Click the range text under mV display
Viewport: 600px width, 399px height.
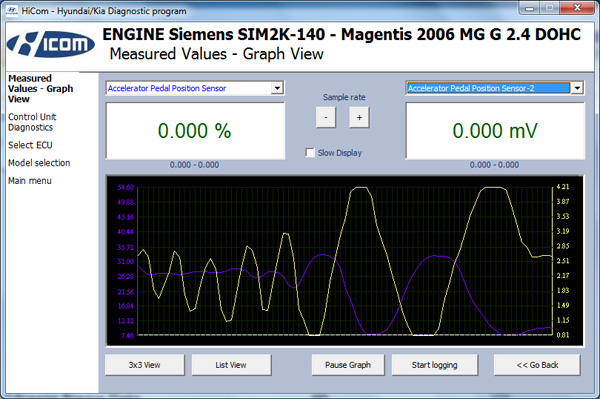coord(494,165)
